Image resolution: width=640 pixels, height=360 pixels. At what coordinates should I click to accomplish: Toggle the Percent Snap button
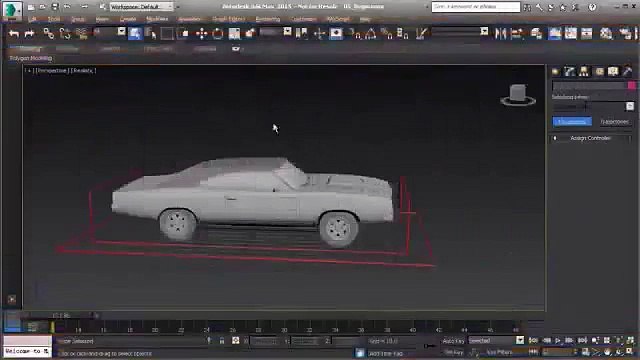(386, 33)
